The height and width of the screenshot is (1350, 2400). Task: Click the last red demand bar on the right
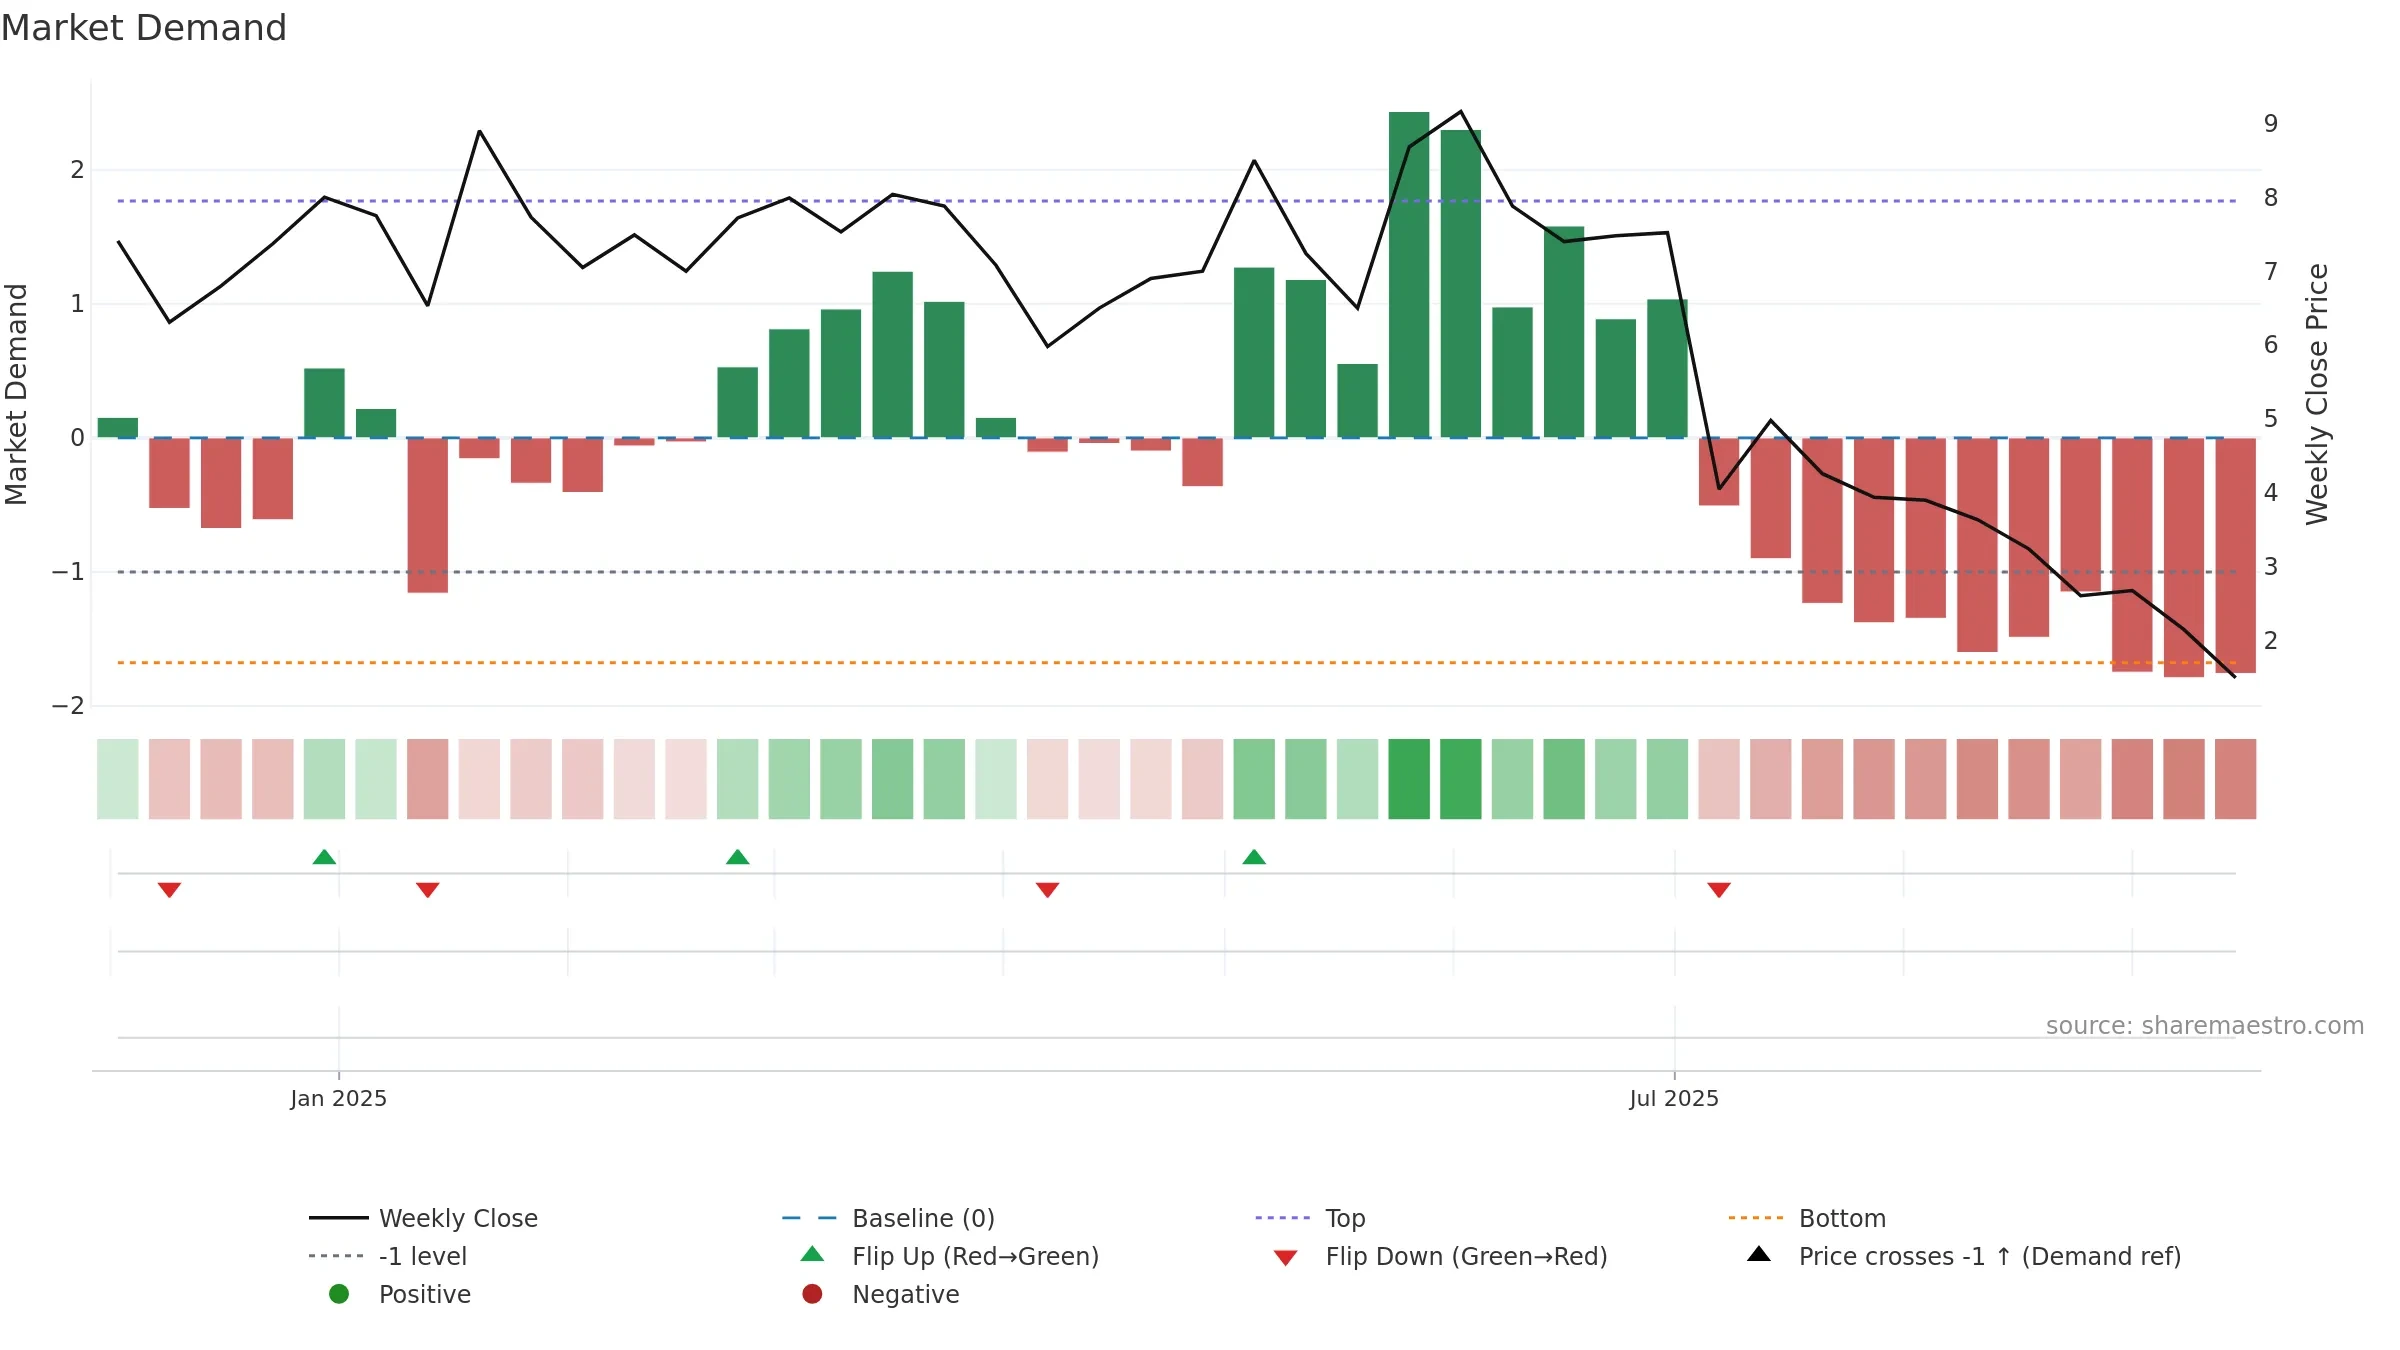pyautogui.click(x=2236, y=555)
